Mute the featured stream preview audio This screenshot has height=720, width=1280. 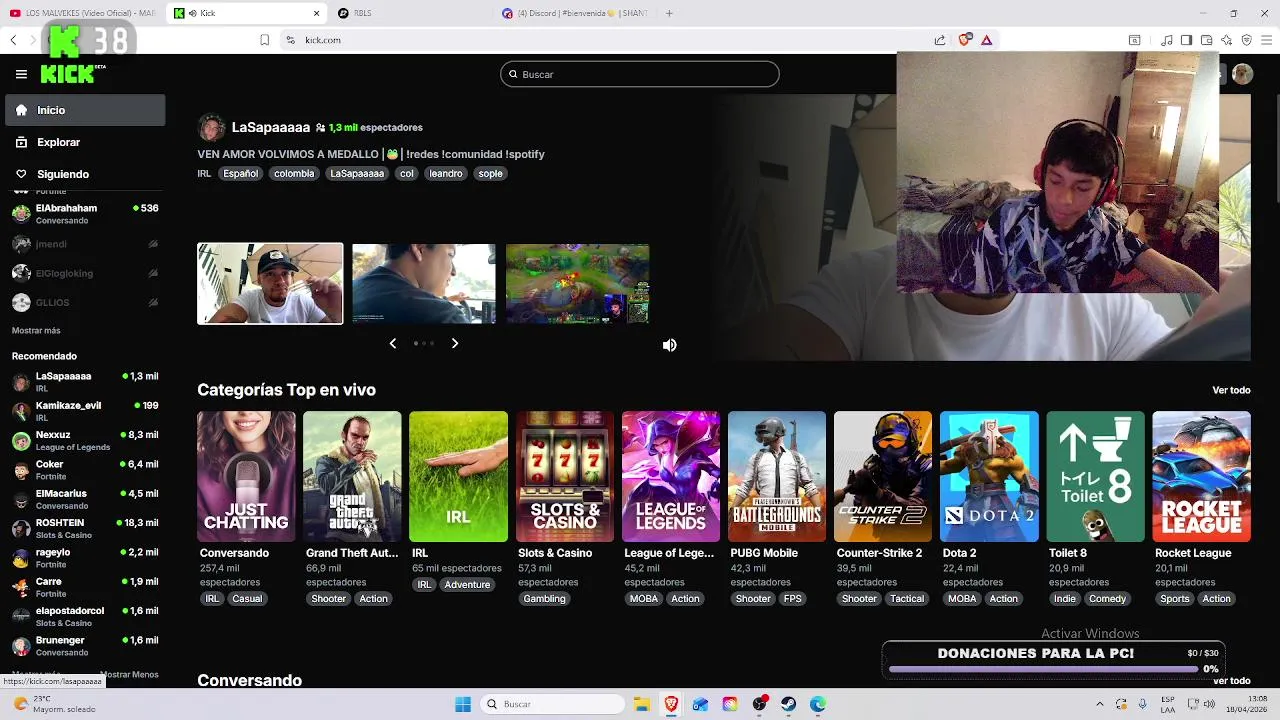pyautogui.click(x=670, y=345)
